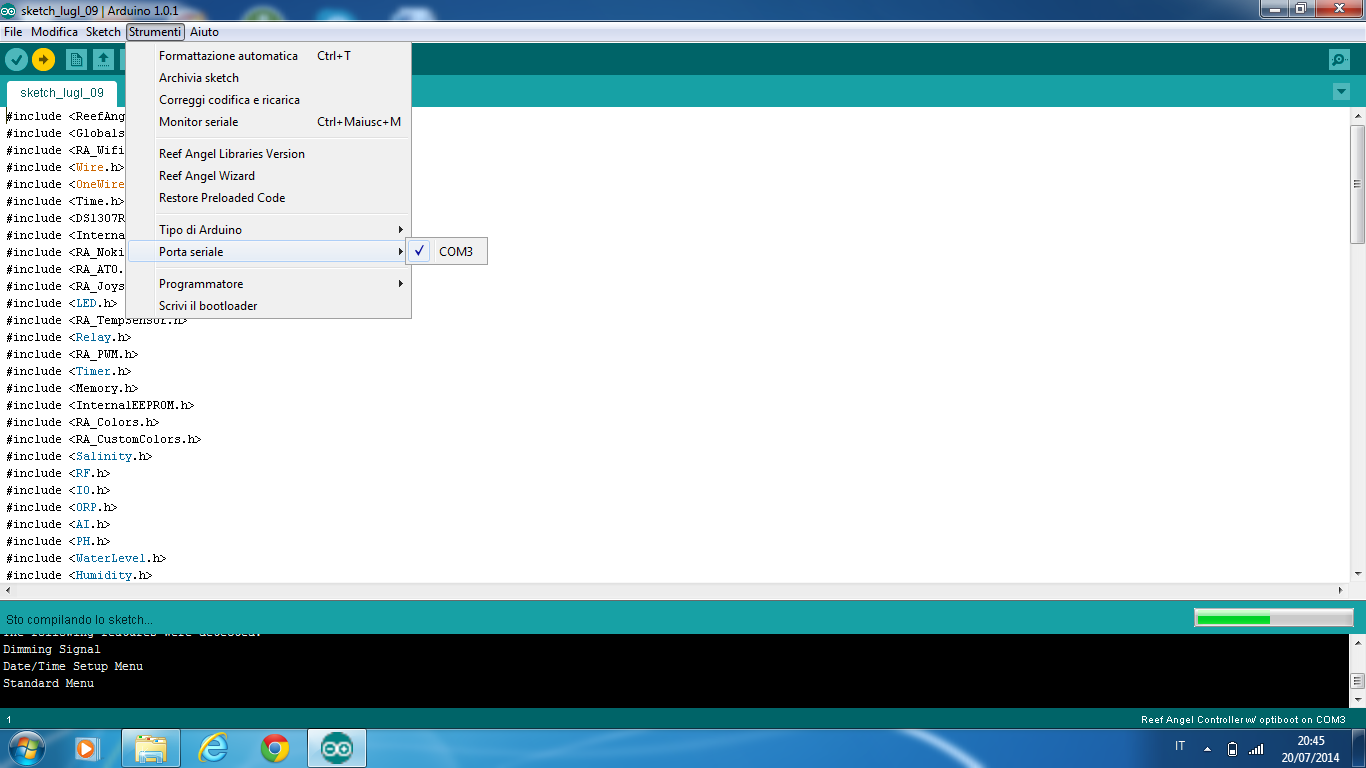
Task: Show hidden system tray icons
Action: coord(1207,748)
